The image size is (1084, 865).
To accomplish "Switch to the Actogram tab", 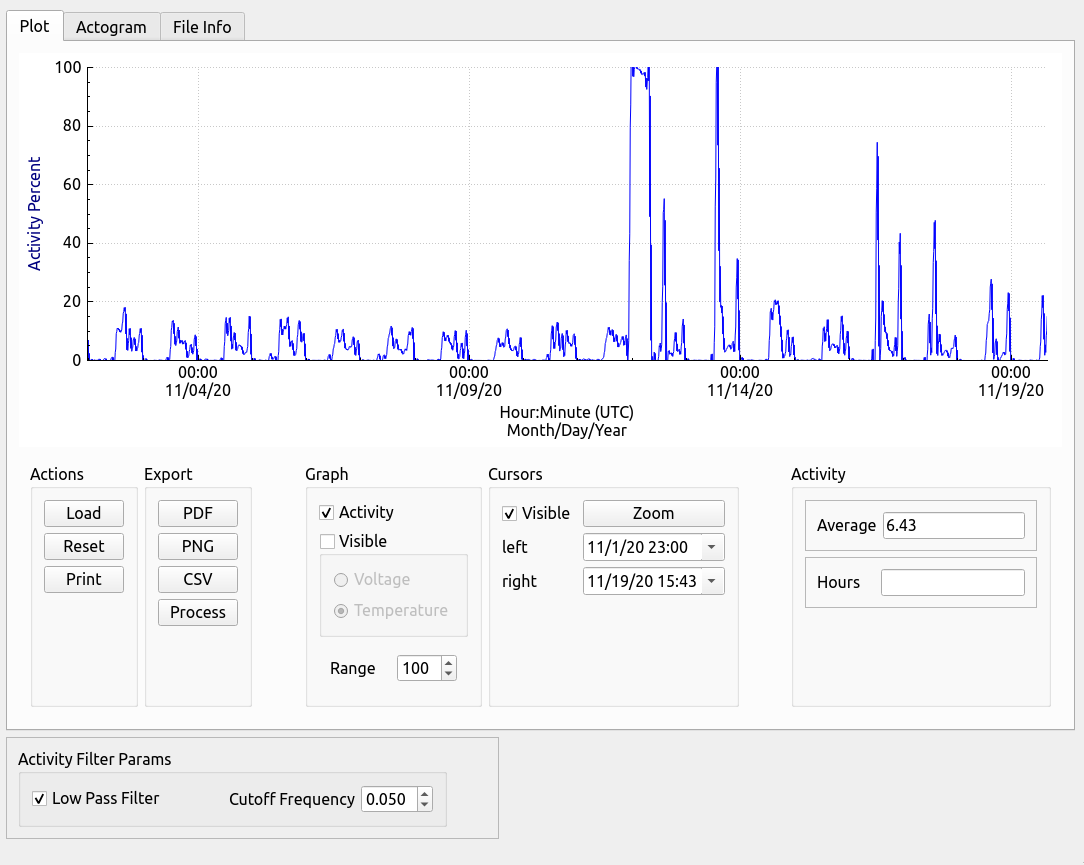I will coord(111,27).
